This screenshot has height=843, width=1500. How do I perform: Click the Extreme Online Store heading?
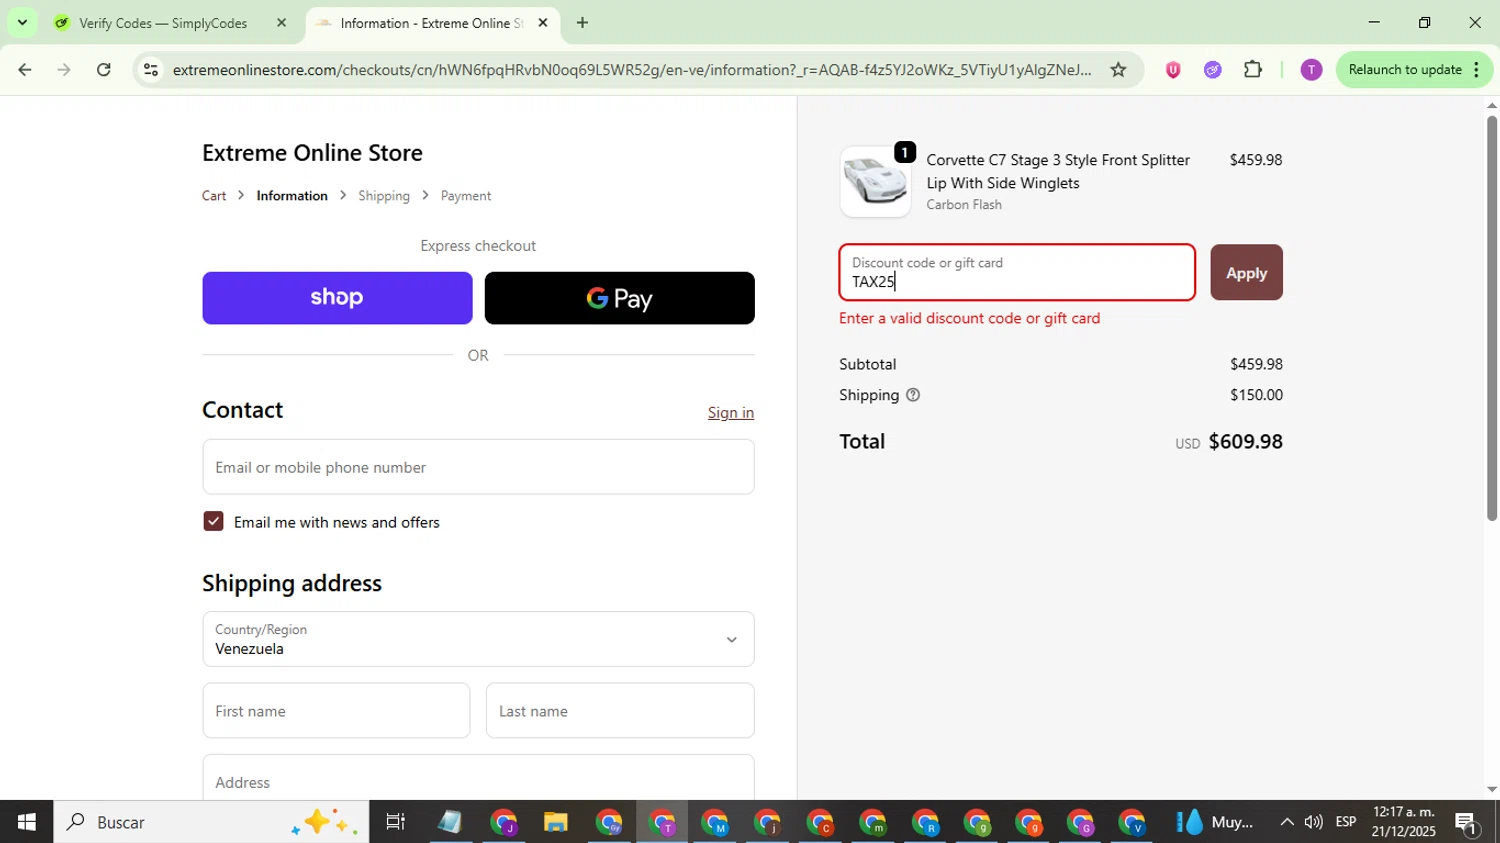pos(312,153)
